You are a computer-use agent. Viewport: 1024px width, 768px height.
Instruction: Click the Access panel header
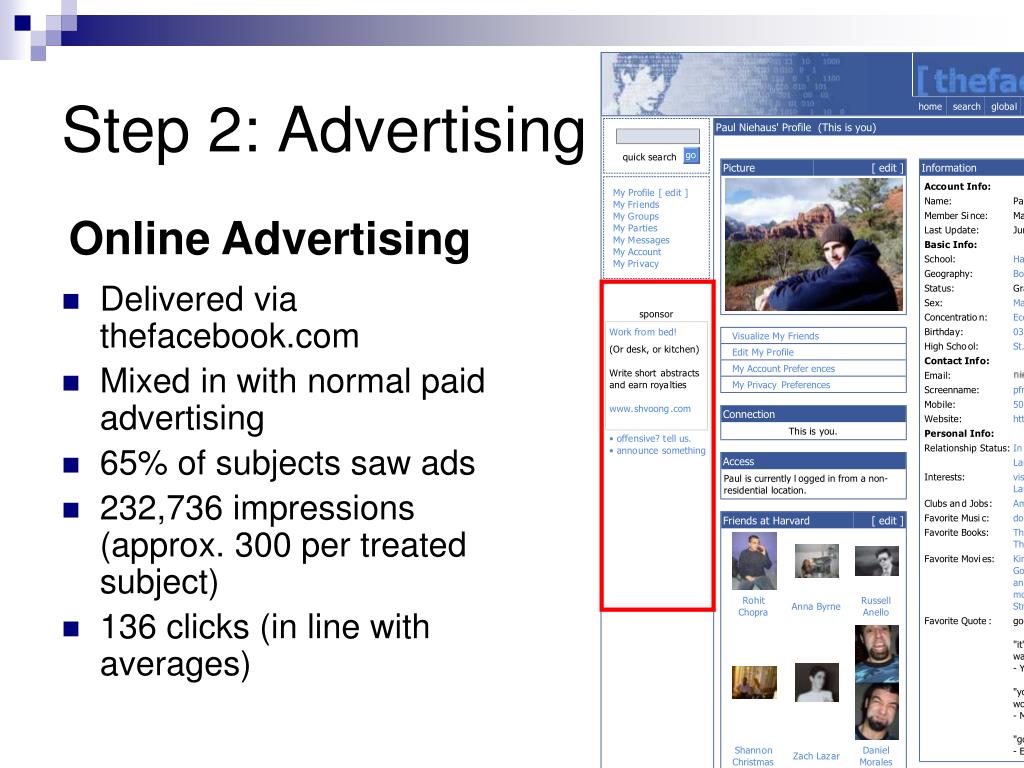pos(813,461)
